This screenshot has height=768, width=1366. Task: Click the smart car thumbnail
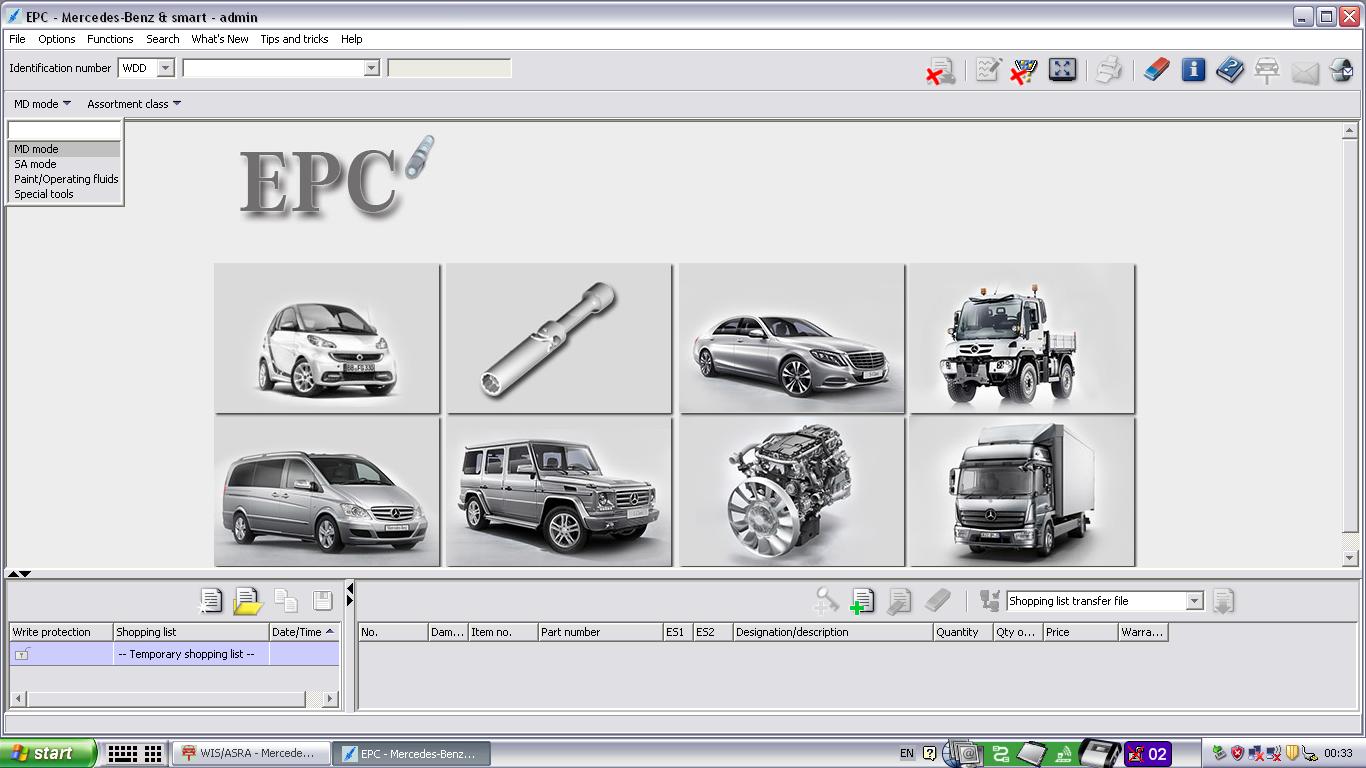point(327,338)
